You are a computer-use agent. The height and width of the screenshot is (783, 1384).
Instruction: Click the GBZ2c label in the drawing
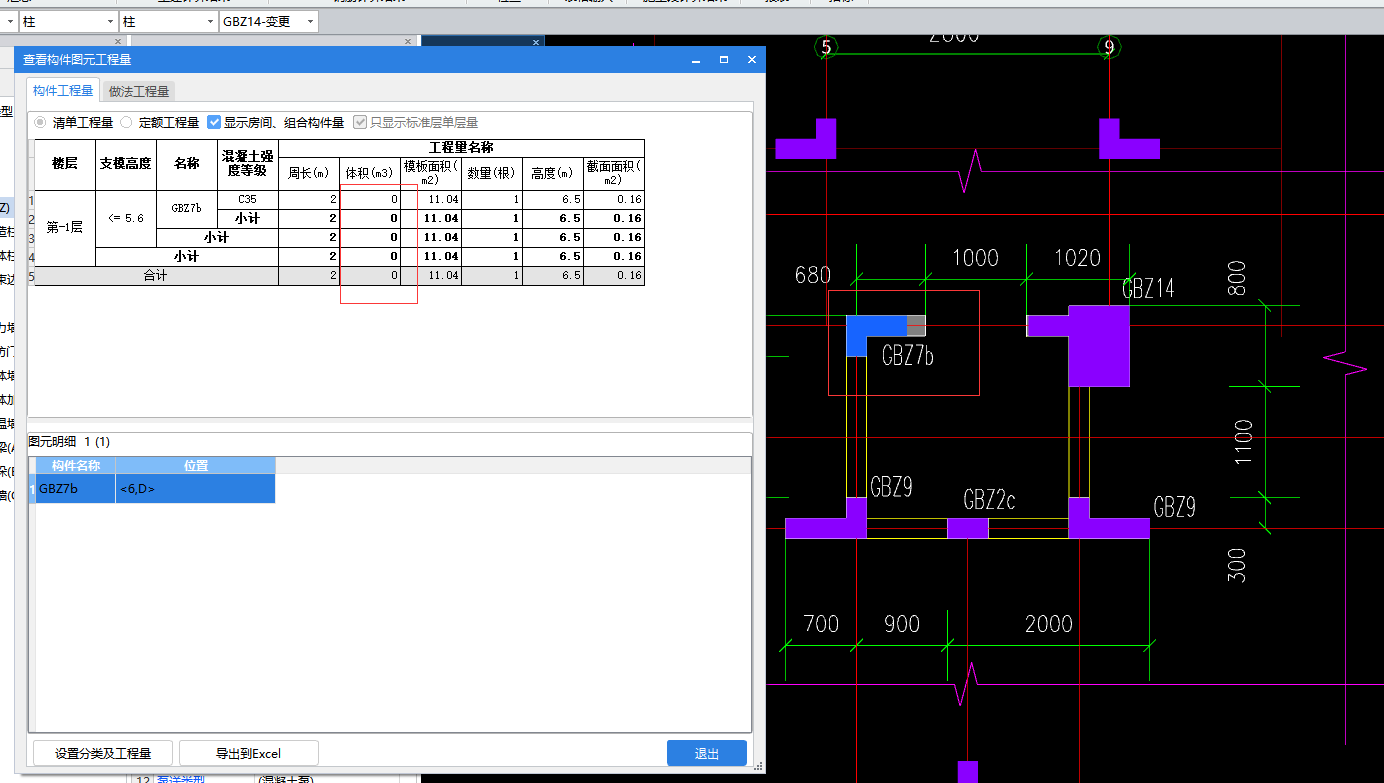tap(989, 500)
